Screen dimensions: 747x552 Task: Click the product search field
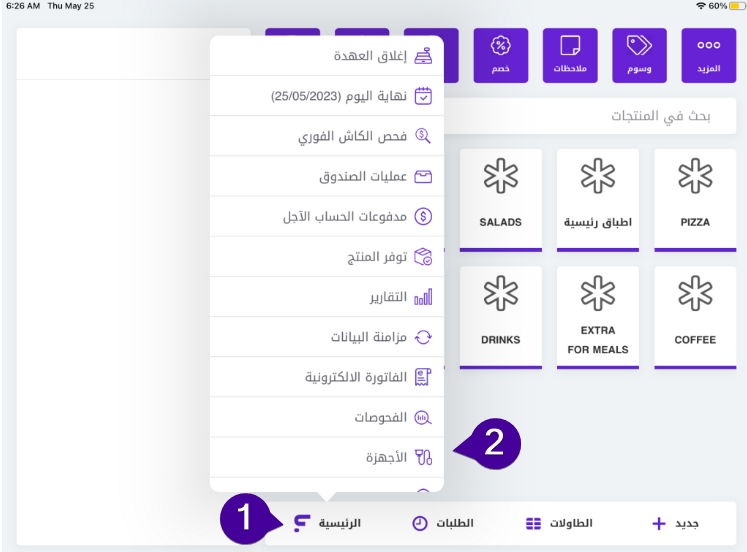tap(590, 116)
